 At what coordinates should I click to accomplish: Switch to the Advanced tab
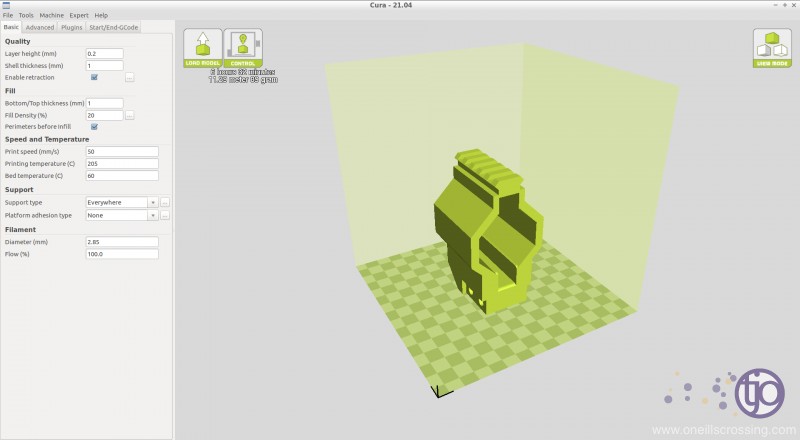click(40, 28)
